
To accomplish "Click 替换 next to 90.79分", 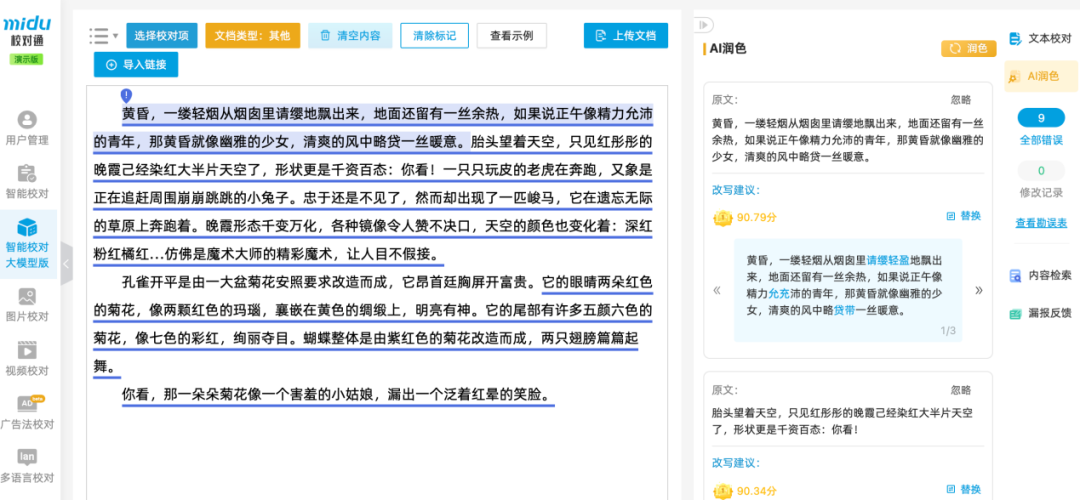I will (x=964, y=216).
